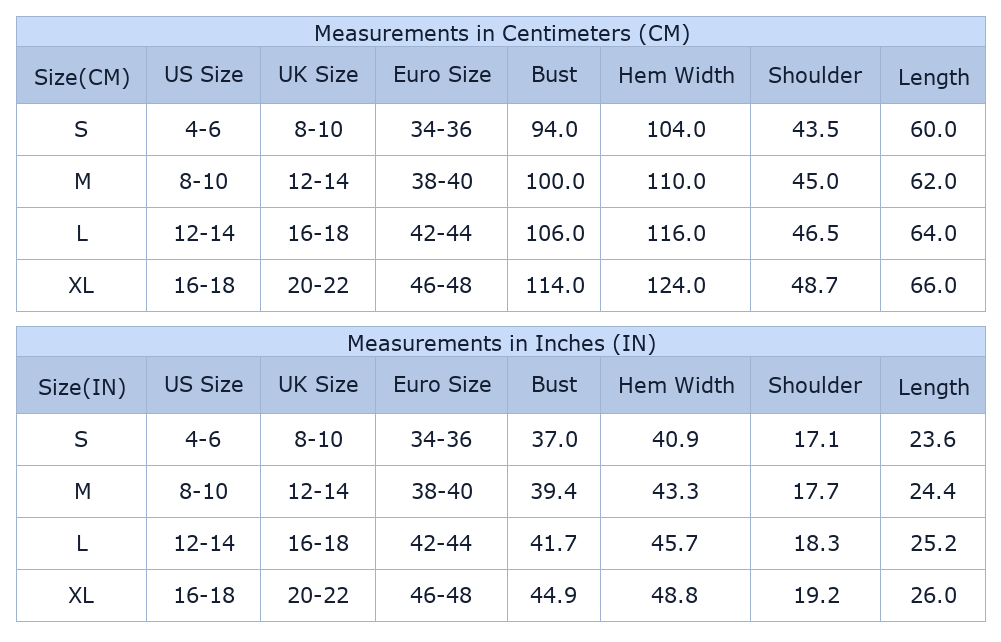This screenshot has height=642, width=1001.
Task: Select the "Size(IN)" column header
Action: tap(82, 387)
